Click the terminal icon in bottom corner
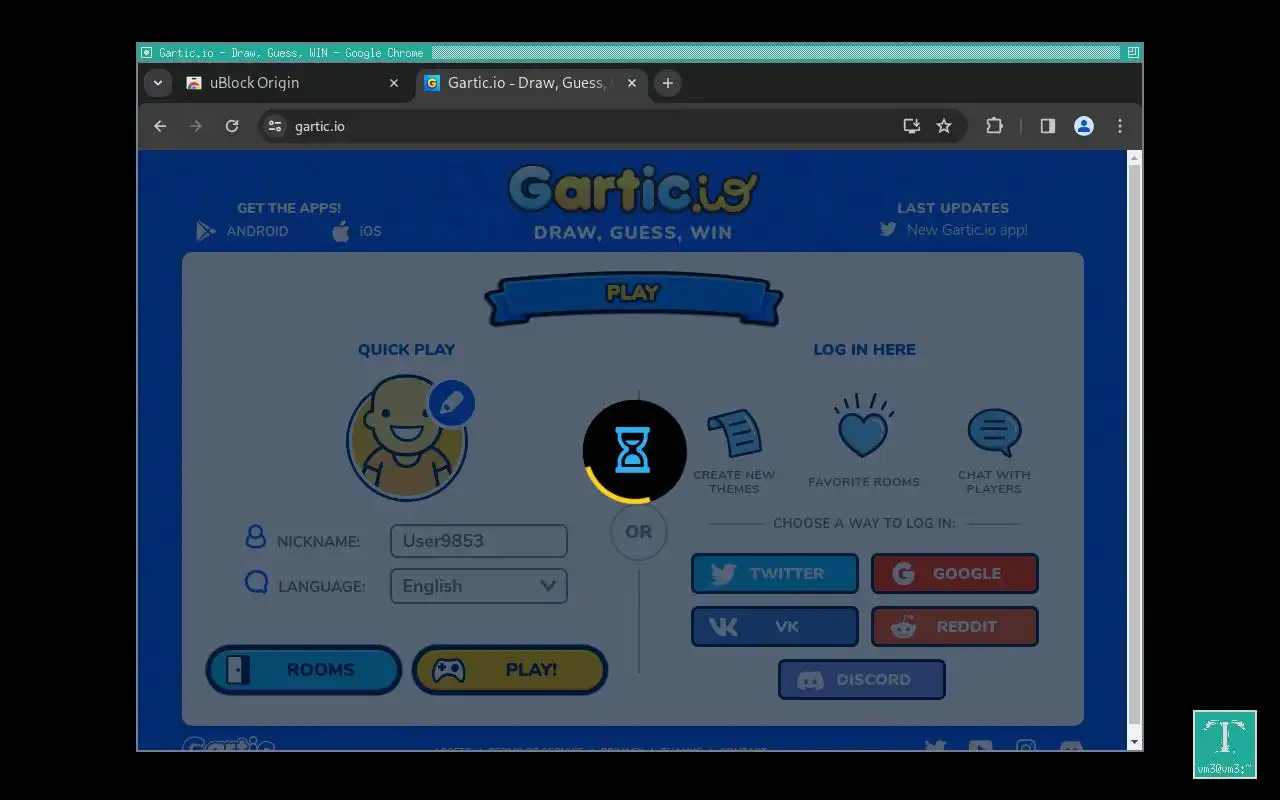The height and width of the screenshot is (800, 1280). point(1225,744)
